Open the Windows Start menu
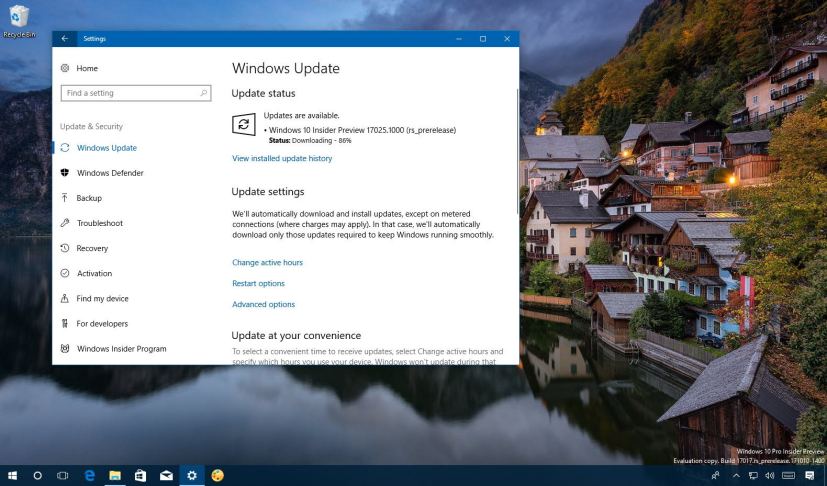Viewport: 827px width, 486px height. [x=12, y=475]
